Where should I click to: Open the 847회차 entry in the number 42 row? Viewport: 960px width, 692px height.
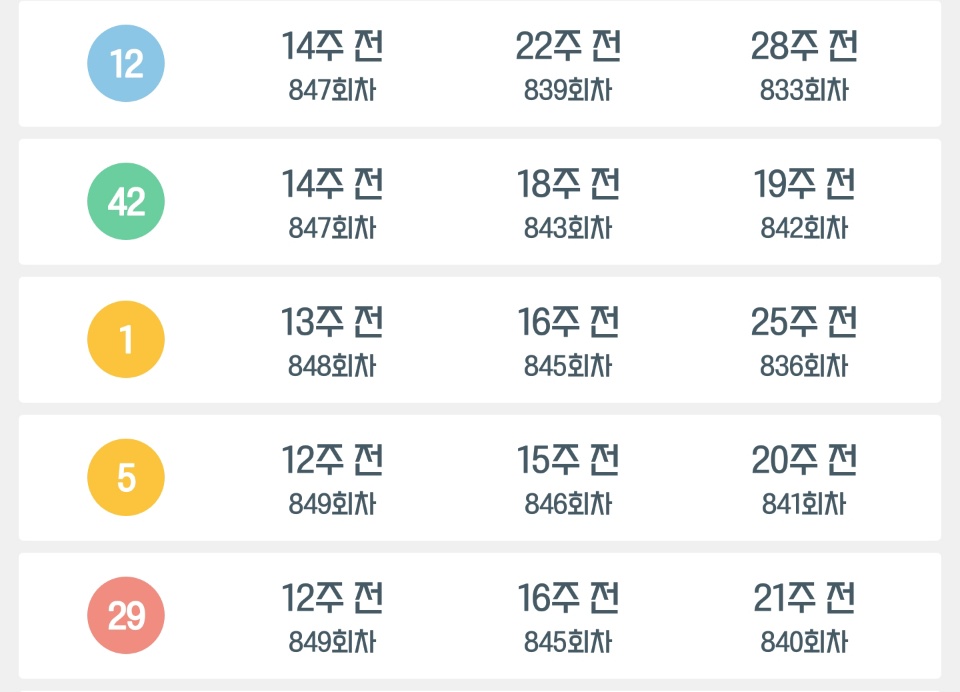click(332, 228)
